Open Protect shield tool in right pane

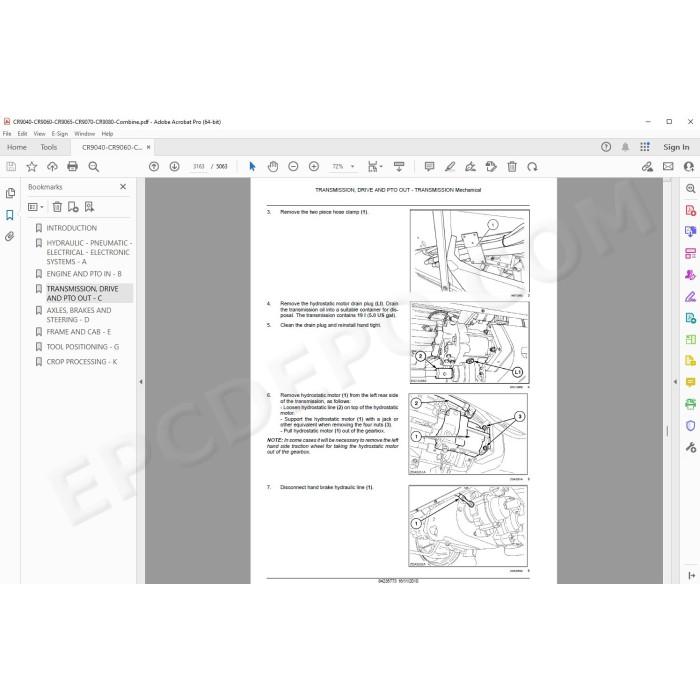click(x=690, y=425)
